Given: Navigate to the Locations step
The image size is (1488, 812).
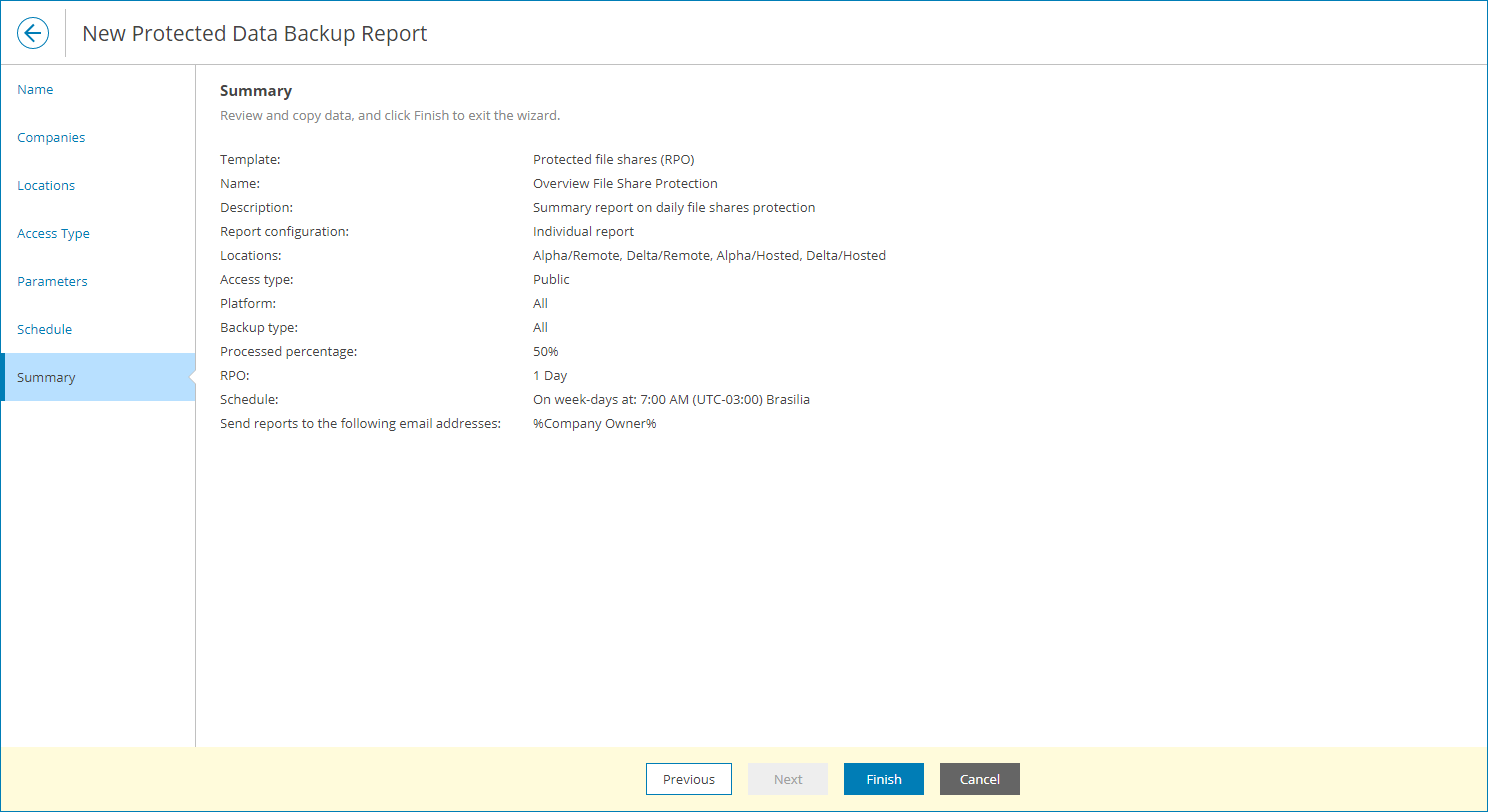Looking at the screenshot, I should click(x=45, y=185).
